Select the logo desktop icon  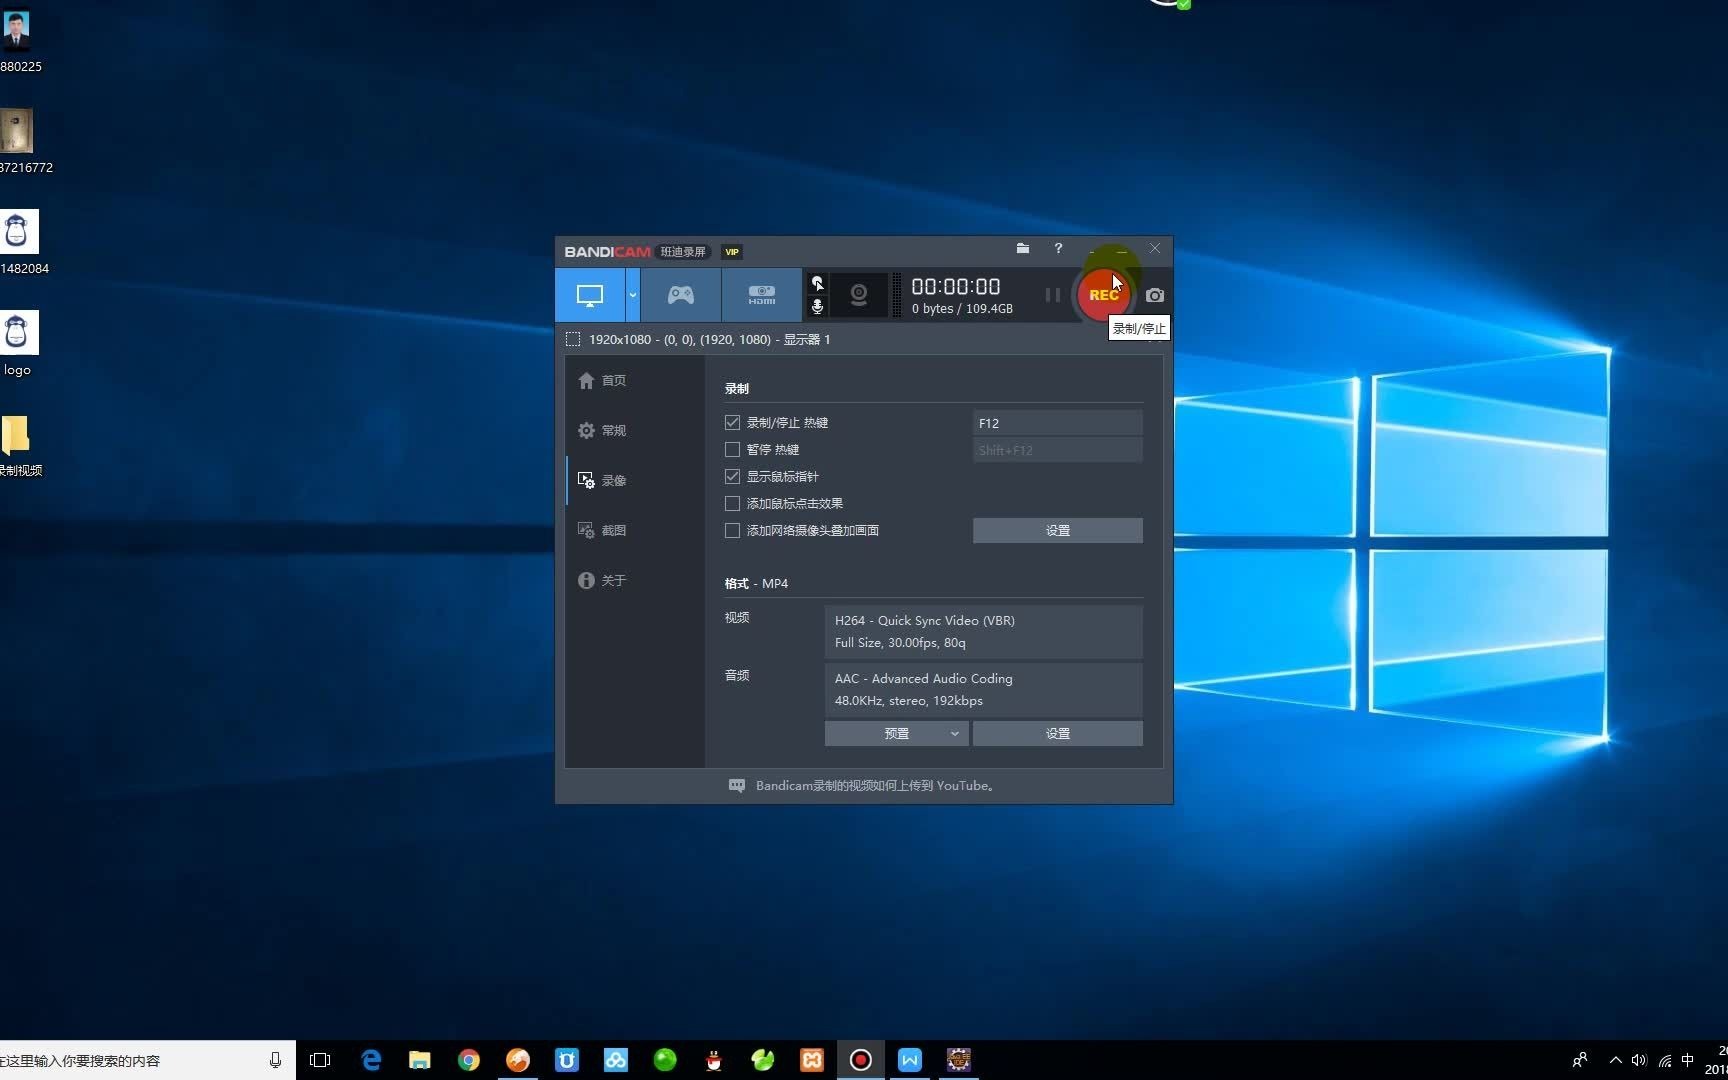tap(18, 345)
